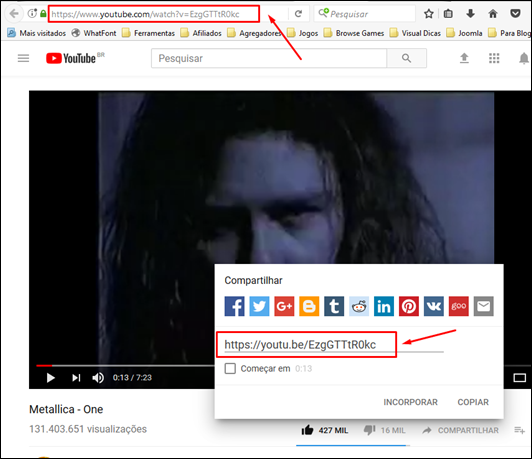The width and height of the screenshot is (532, 459).
Task: Click video title Metallica - One
Action: pyautogui.click(x=66, y=409)
